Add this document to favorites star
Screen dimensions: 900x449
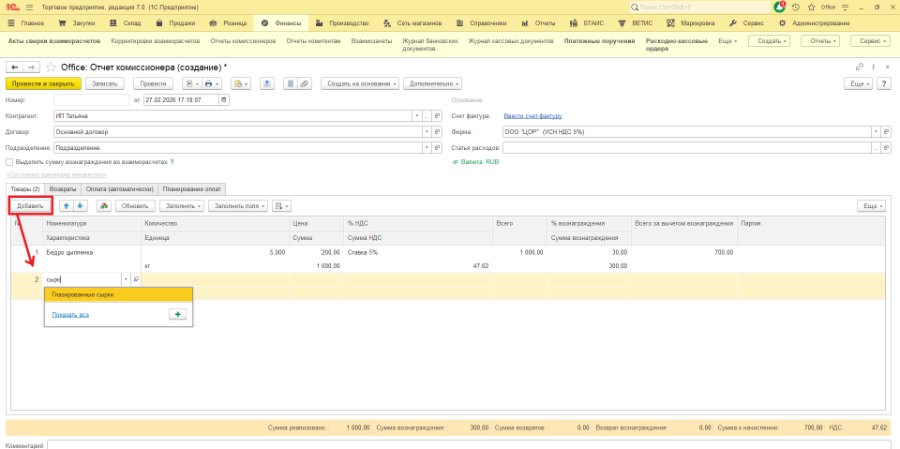pos(51,67)
